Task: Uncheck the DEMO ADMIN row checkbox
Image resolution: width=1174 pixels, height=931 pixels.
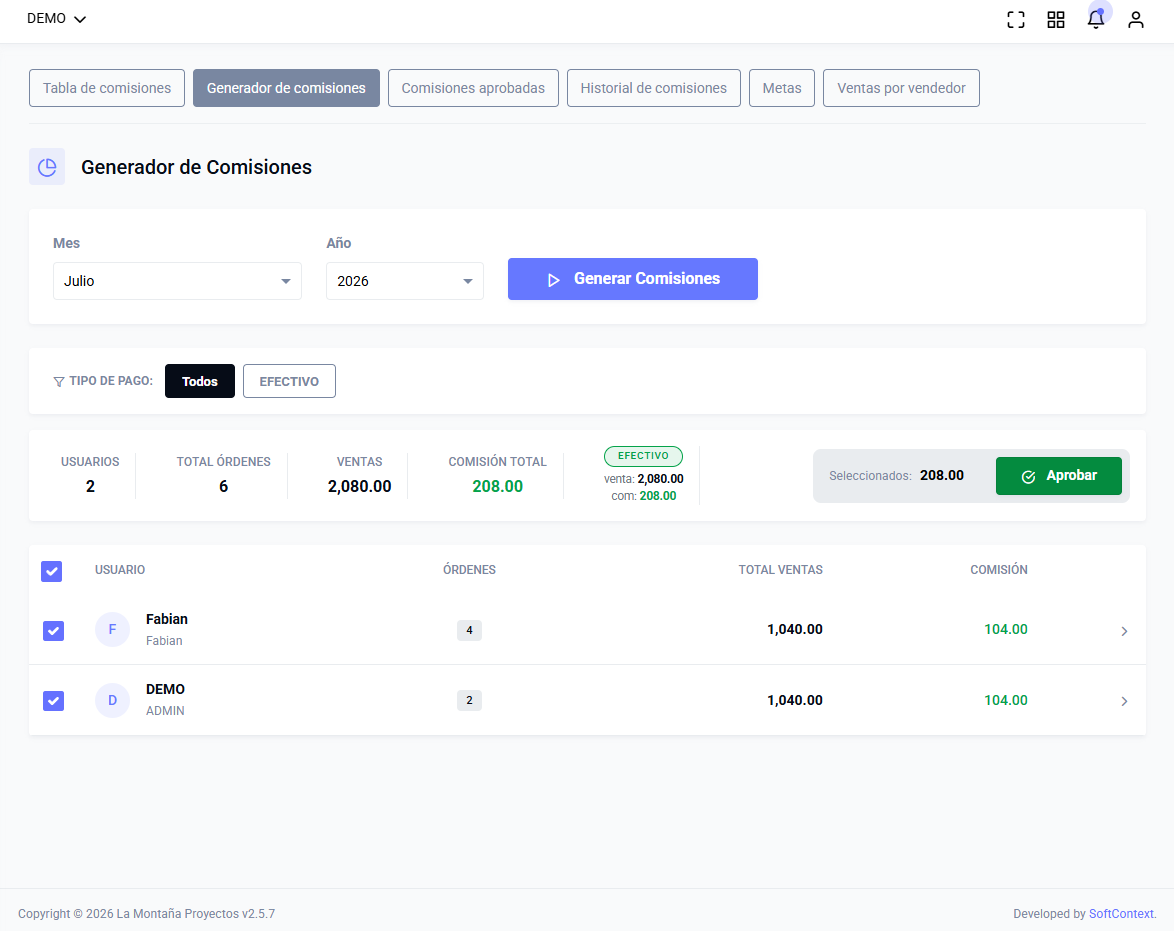Action: tap(53, 701)
